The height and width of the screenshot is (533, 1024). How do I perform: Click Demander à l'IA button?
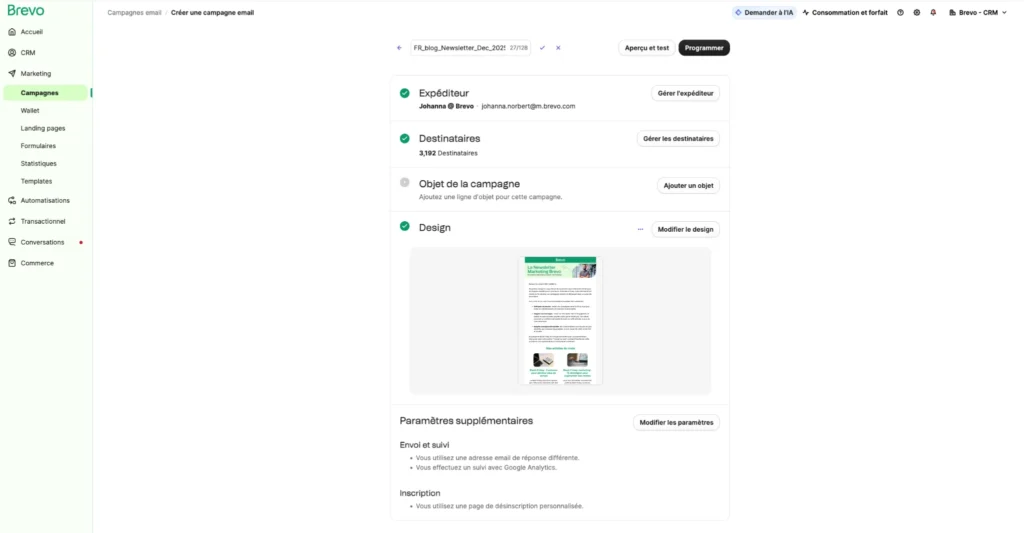point(764,13)
